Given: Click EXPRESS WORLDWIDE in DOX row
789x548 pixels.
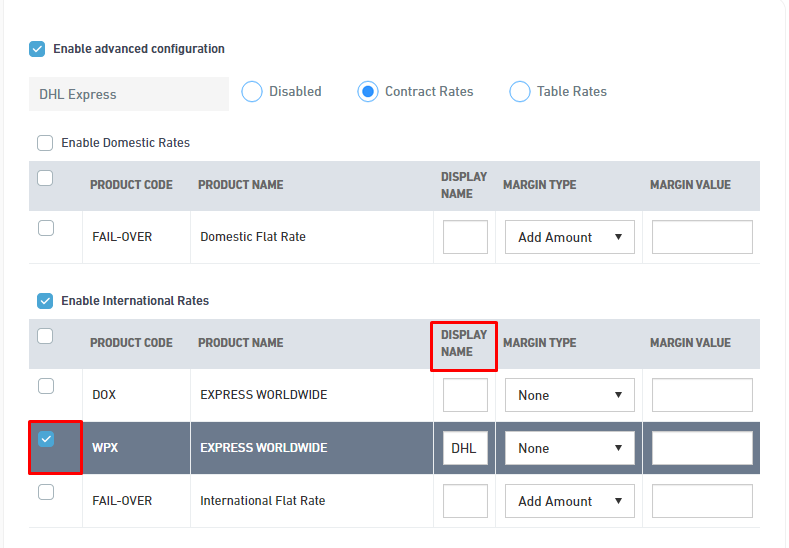Looking at the screenshot, I should pos(264,395).
